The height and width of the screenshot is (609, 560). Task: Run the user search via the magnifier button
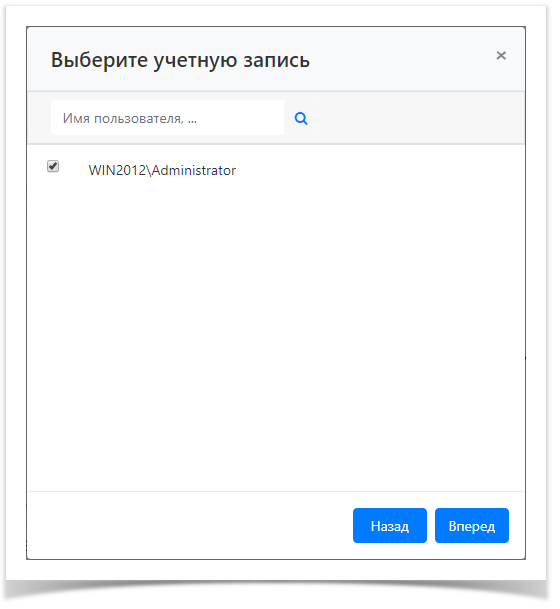click(x=301, y=118)
